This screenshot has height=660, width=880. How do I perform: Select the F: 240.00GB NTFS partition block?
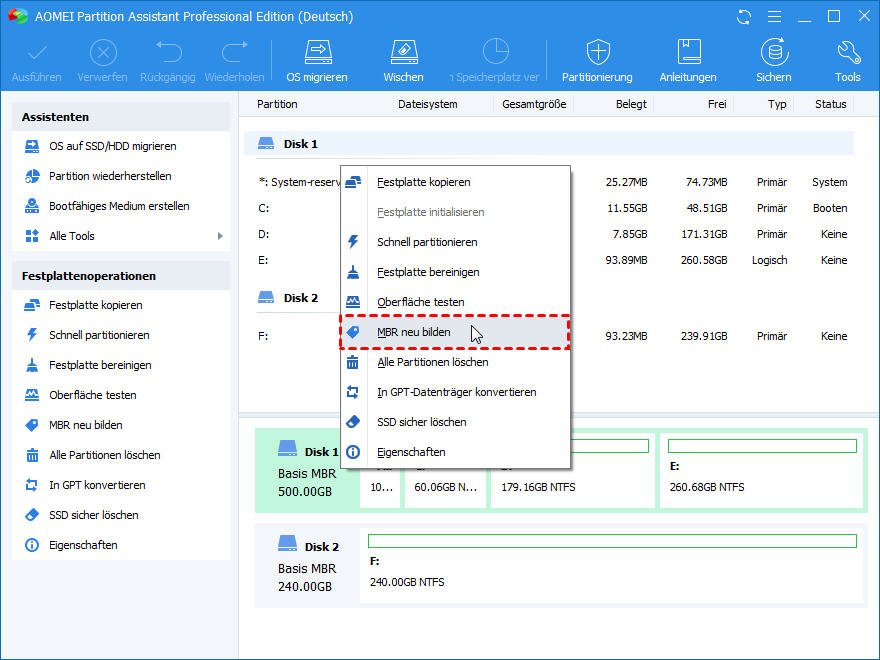[612, 566]
